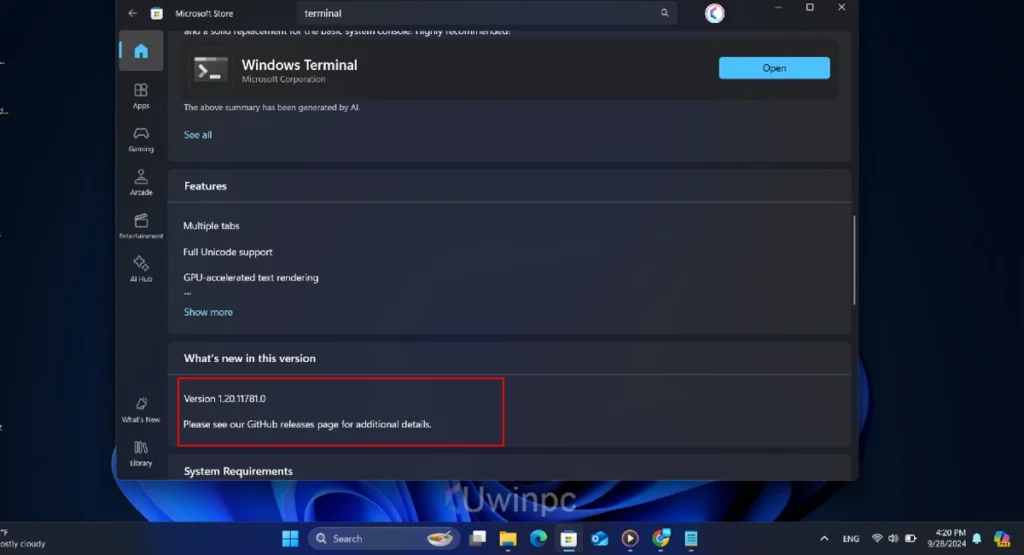Open What's New in sidebar
Screen dimensions: 1024x555
click(141, 409)
